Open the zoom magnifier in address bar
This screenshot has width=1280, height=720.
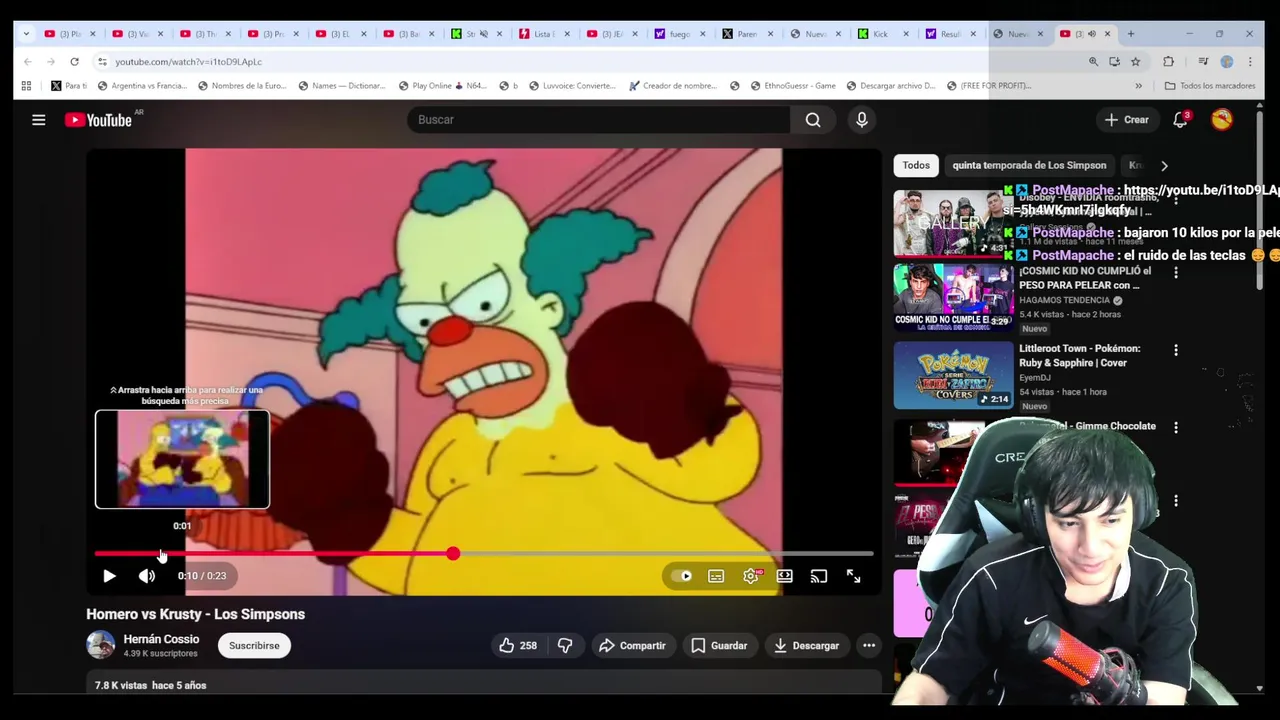point(1093,62)
